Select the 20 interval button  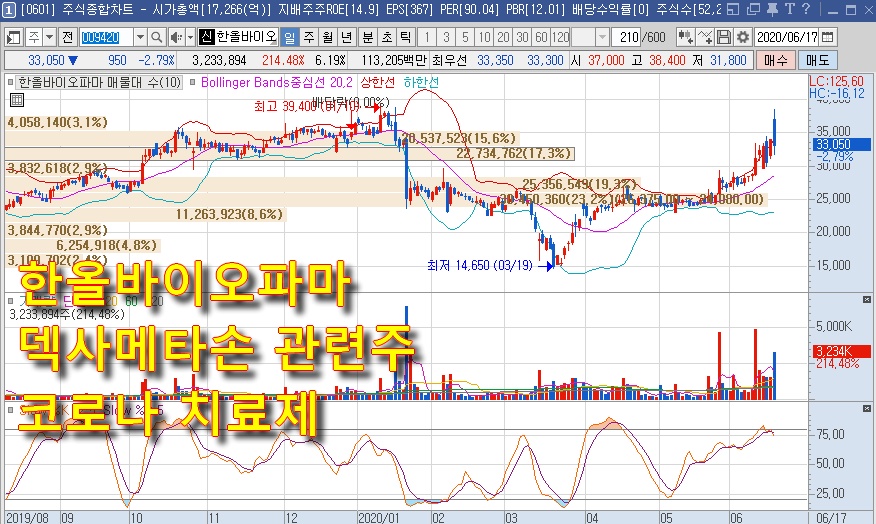[x=503, y=37]
